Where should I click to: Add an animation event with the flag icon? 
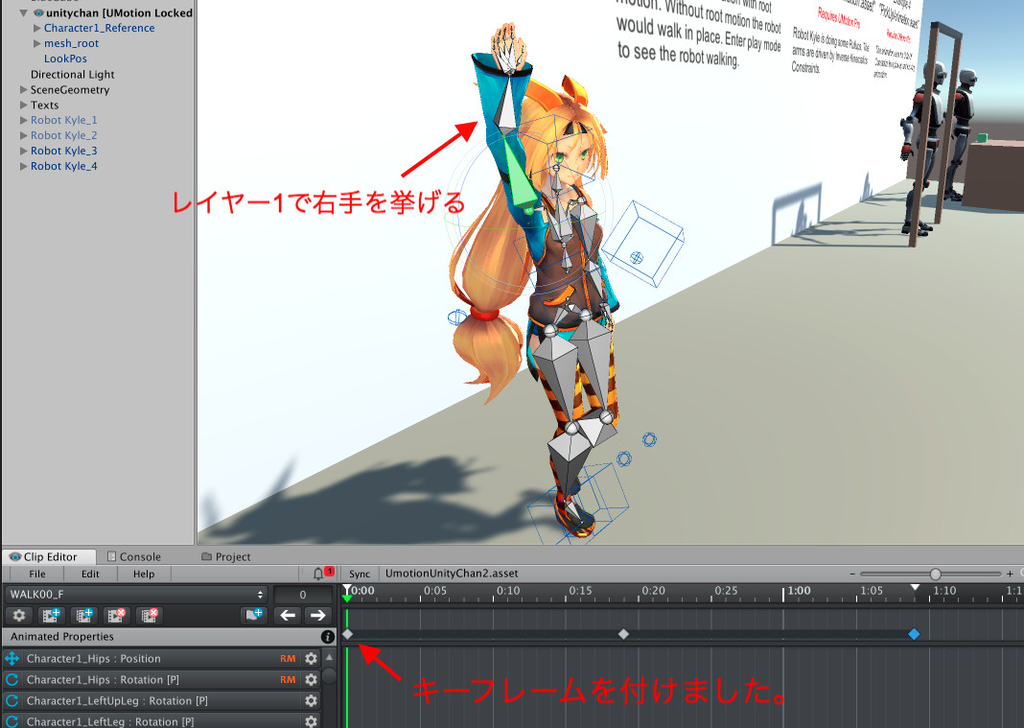pos(253,615)
